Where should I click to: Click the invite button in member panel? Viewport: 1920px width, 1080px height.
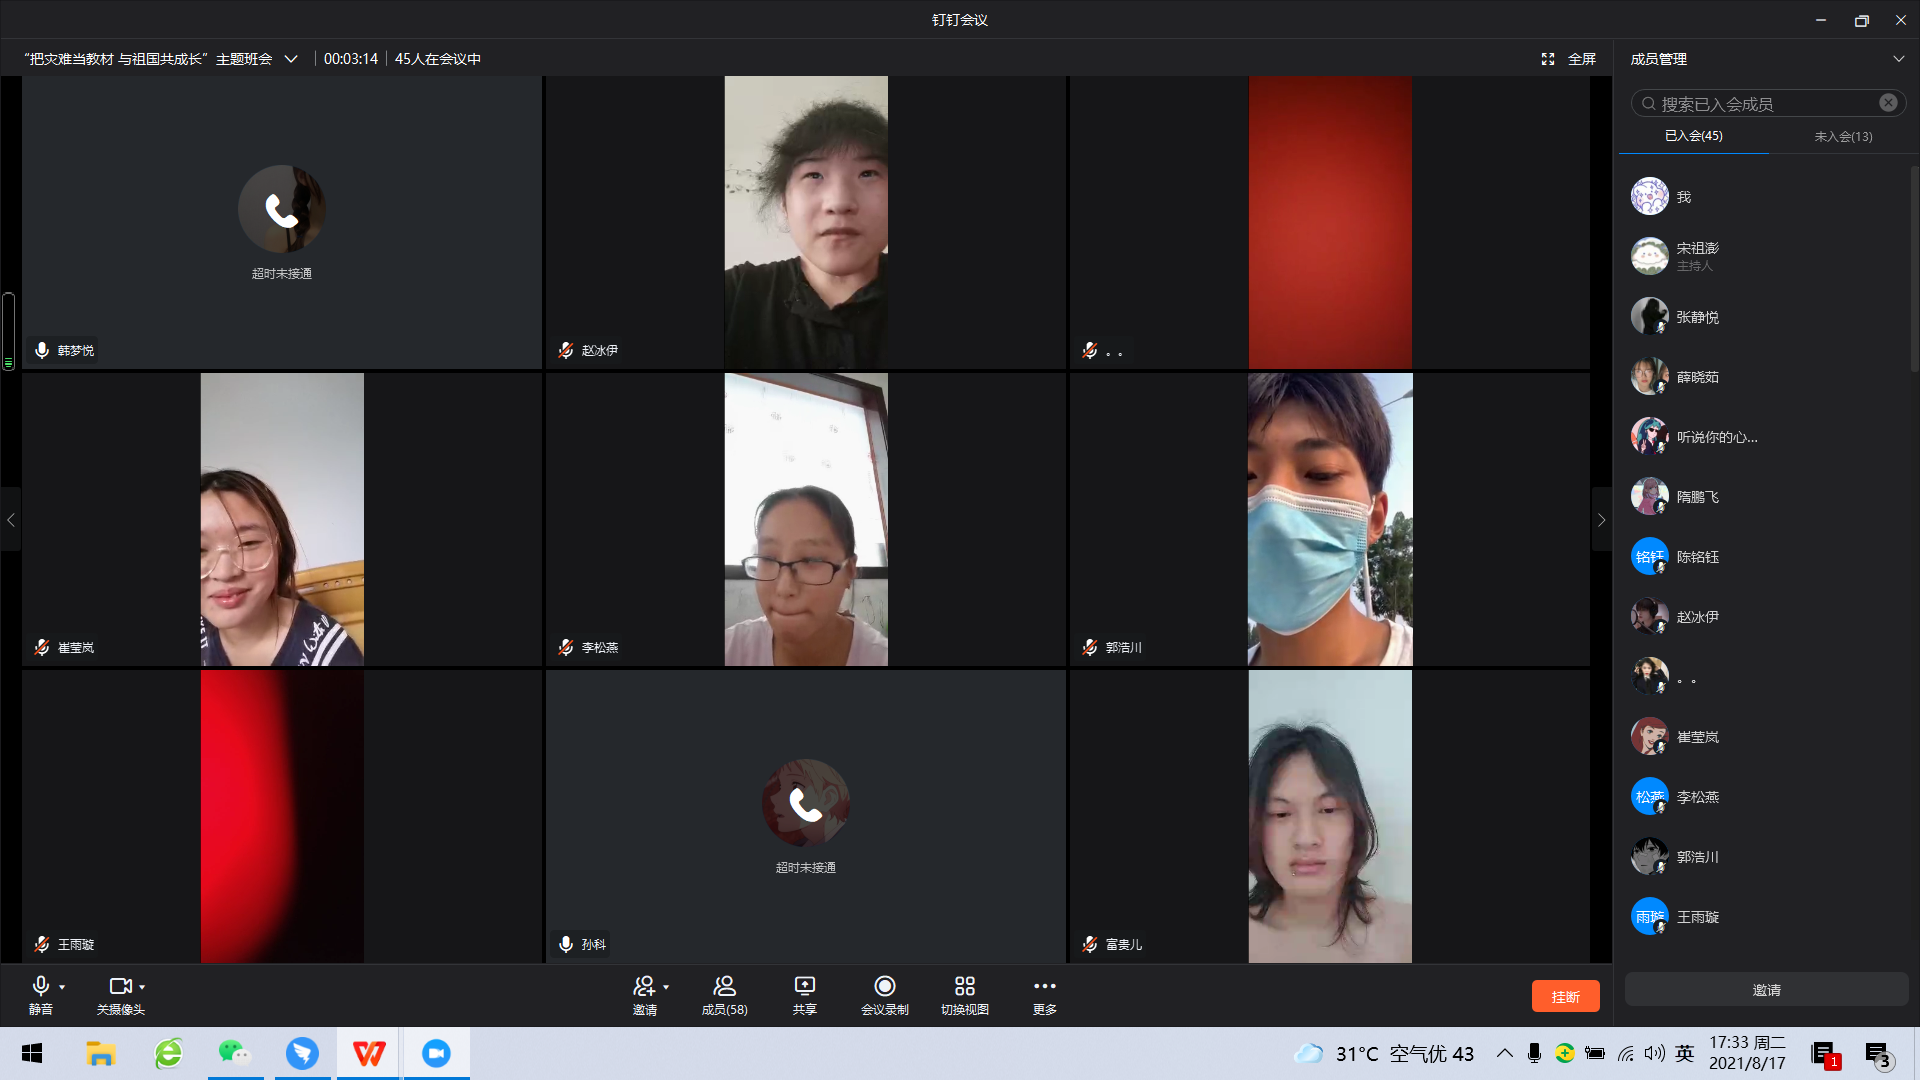coord(1766,990)
